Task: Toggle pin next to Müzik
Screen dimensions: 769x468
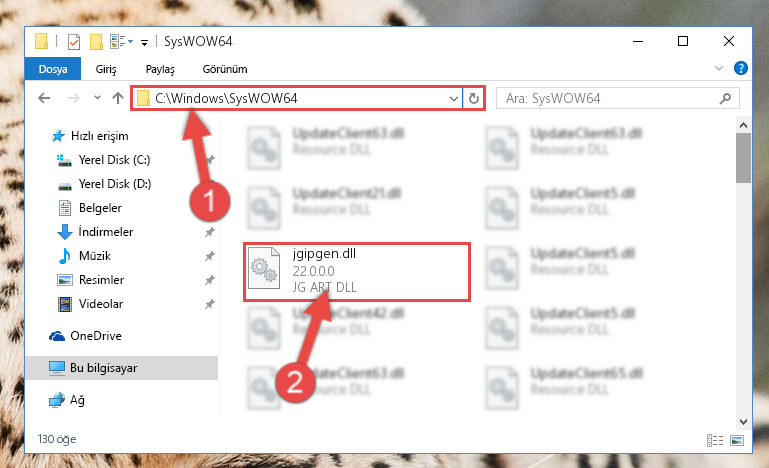Action: (x=210, y=256)
